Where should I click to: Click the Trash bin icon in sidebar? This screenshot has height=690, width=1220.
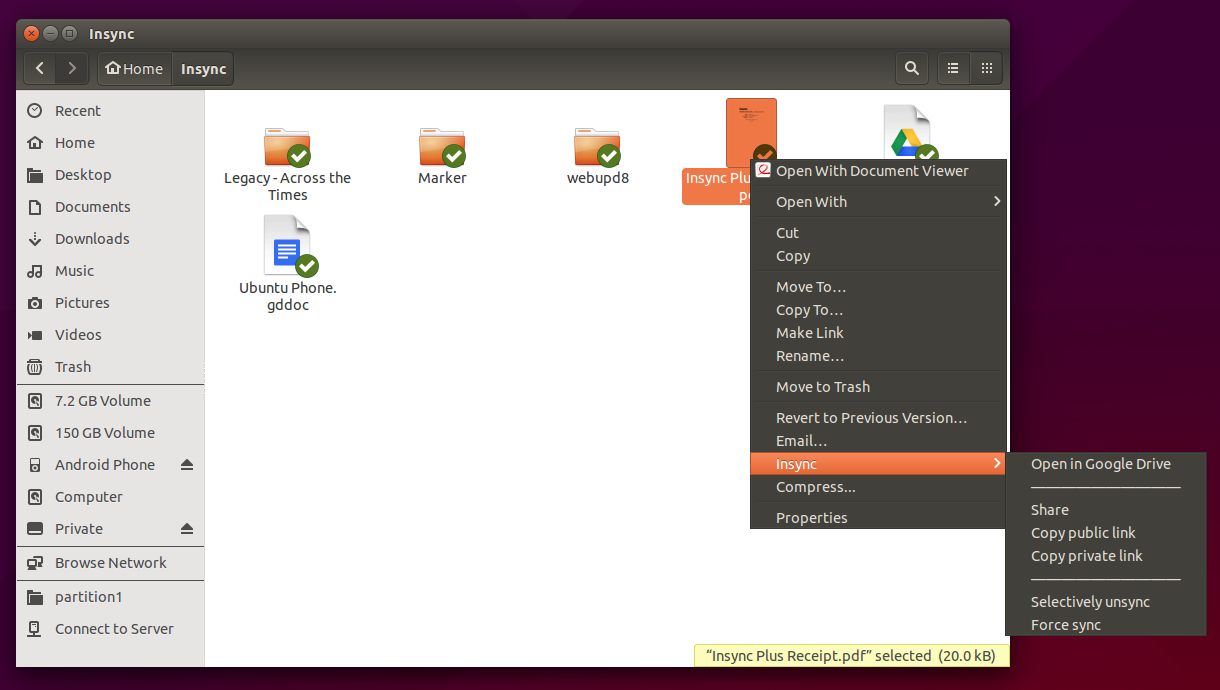(35, 367)
